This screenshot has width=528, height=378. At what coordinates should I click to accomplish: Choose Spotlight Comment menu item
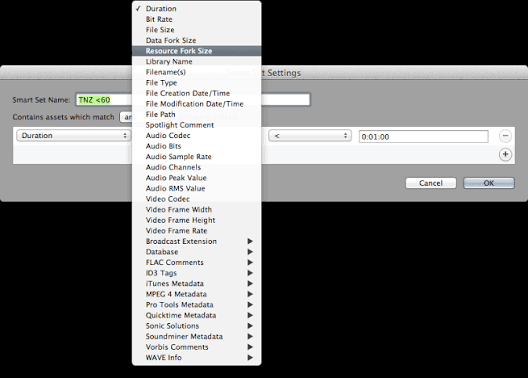[197, 125]
